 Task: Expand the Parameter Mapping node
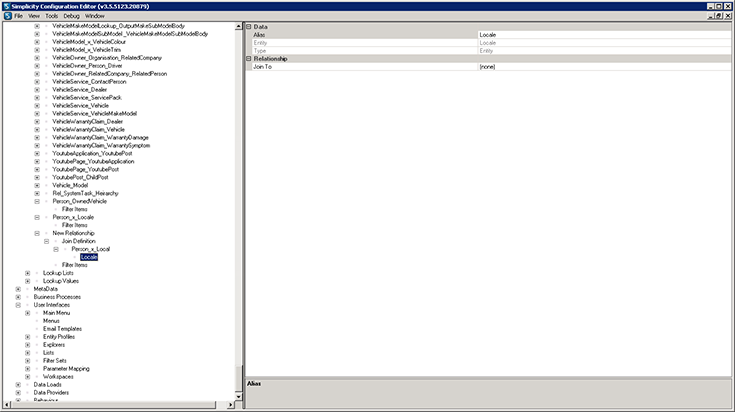click(x=28, y=369)
